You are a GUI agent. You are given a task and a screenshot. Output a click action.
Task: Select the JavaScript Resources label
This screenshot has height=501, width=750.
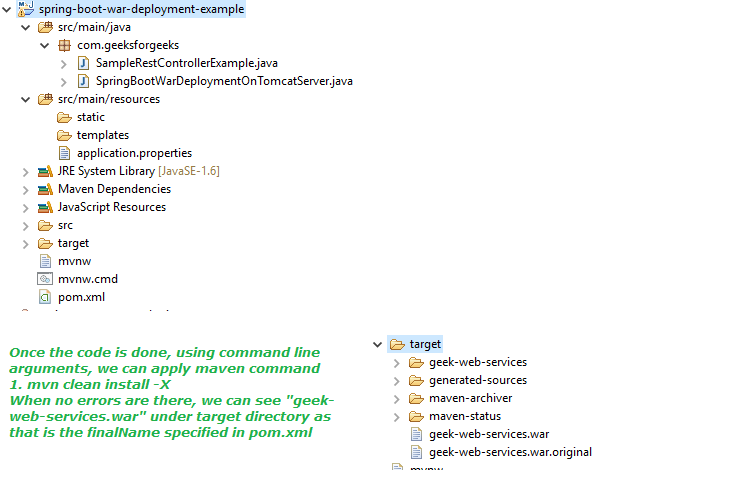pos(112,207)
